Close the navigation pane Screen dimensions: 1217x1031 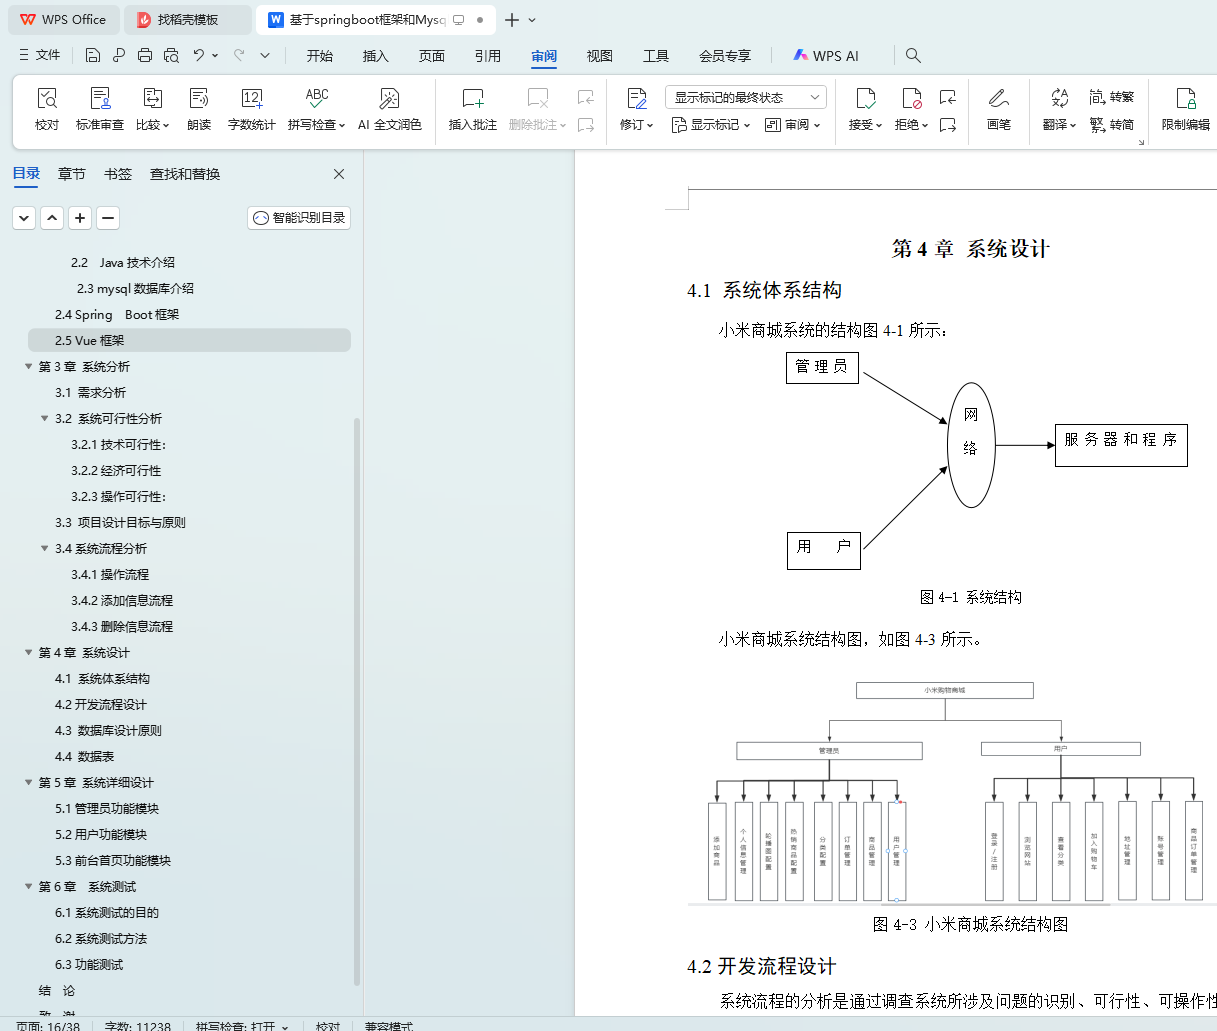tap(339, 174)
